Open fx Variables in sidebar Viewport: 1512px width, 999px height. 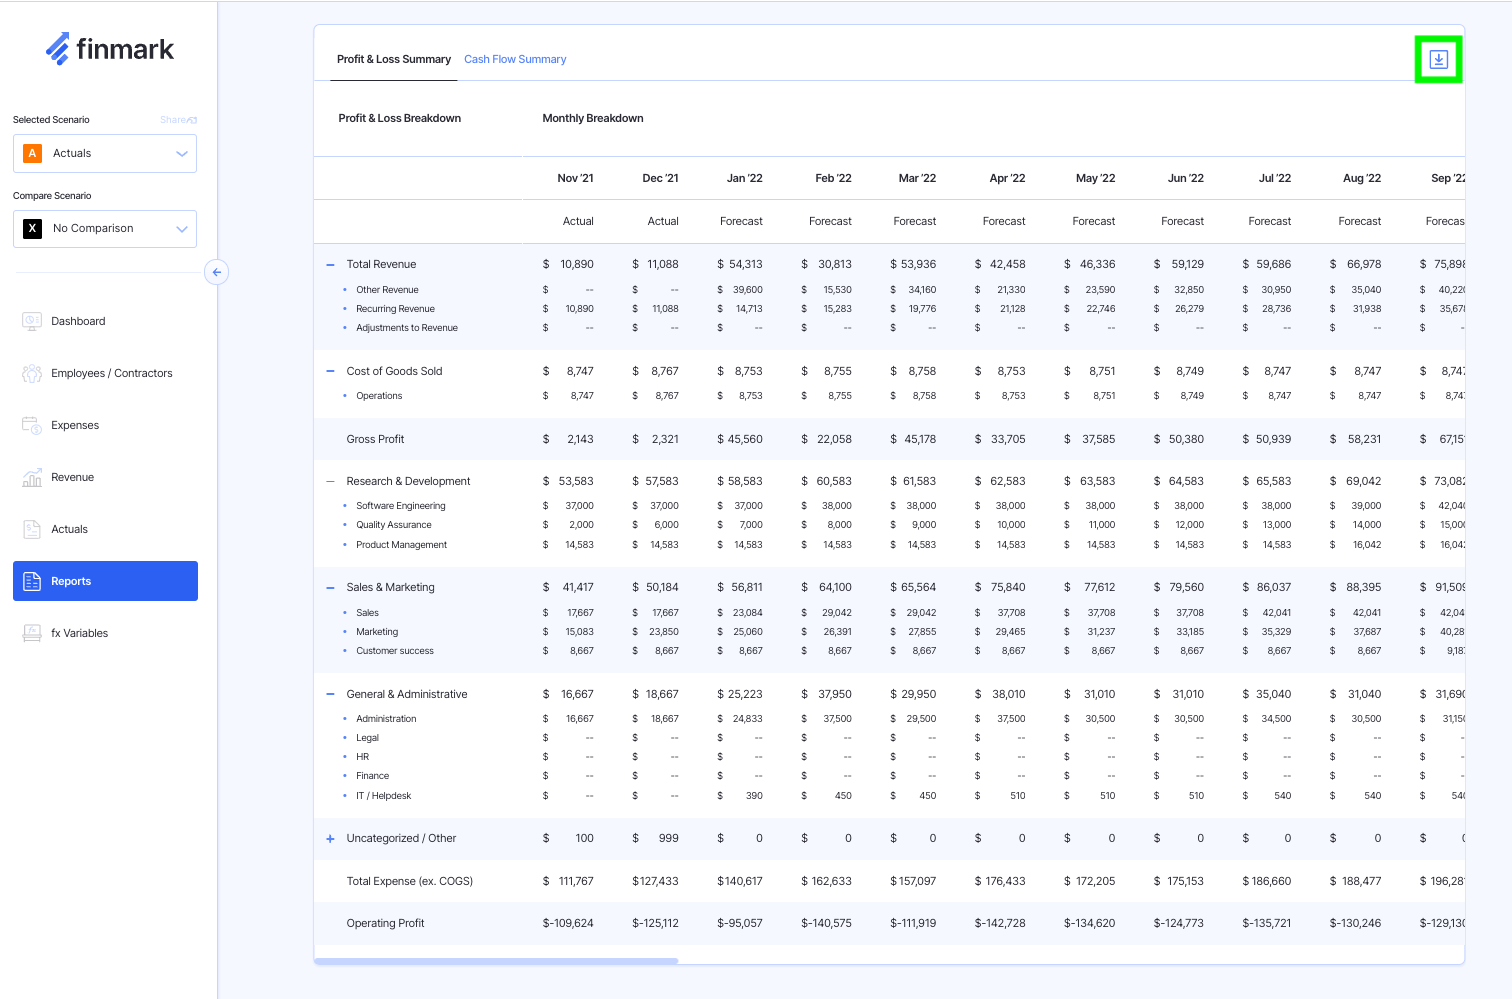pyautogui.click(x=79, y=633)
